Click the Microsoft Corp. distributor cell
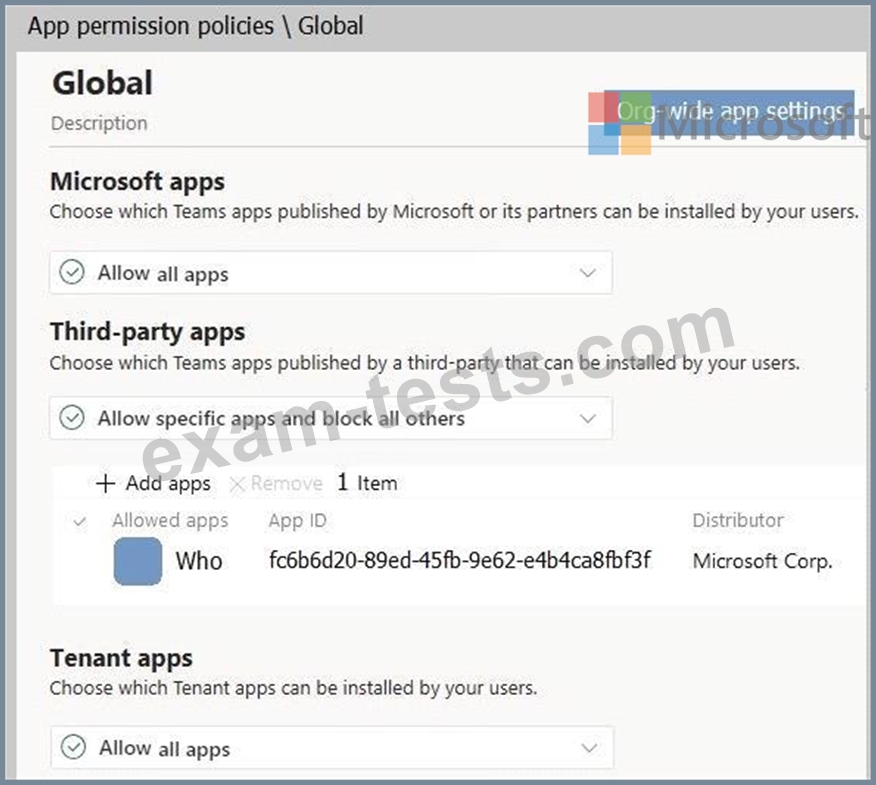The width and height of the screenshot is (876, 785). [x=763, y=561]
